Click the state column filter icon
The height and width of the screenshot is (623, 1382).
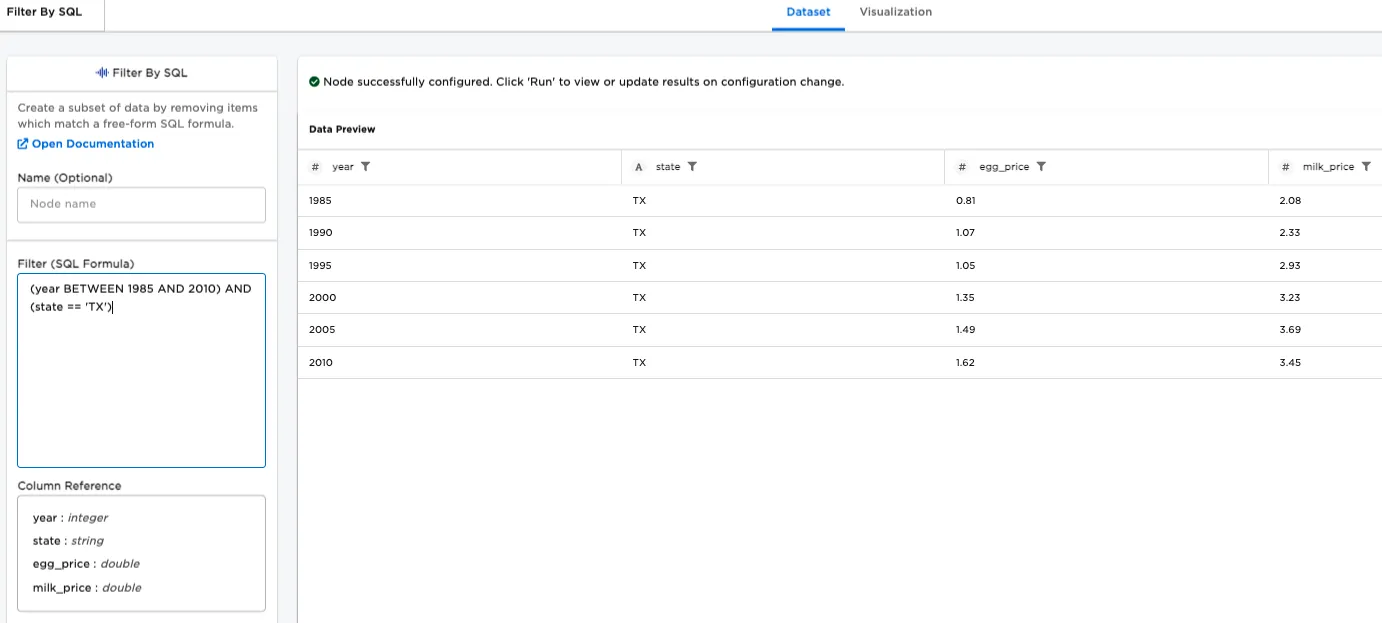pos(692,167)
